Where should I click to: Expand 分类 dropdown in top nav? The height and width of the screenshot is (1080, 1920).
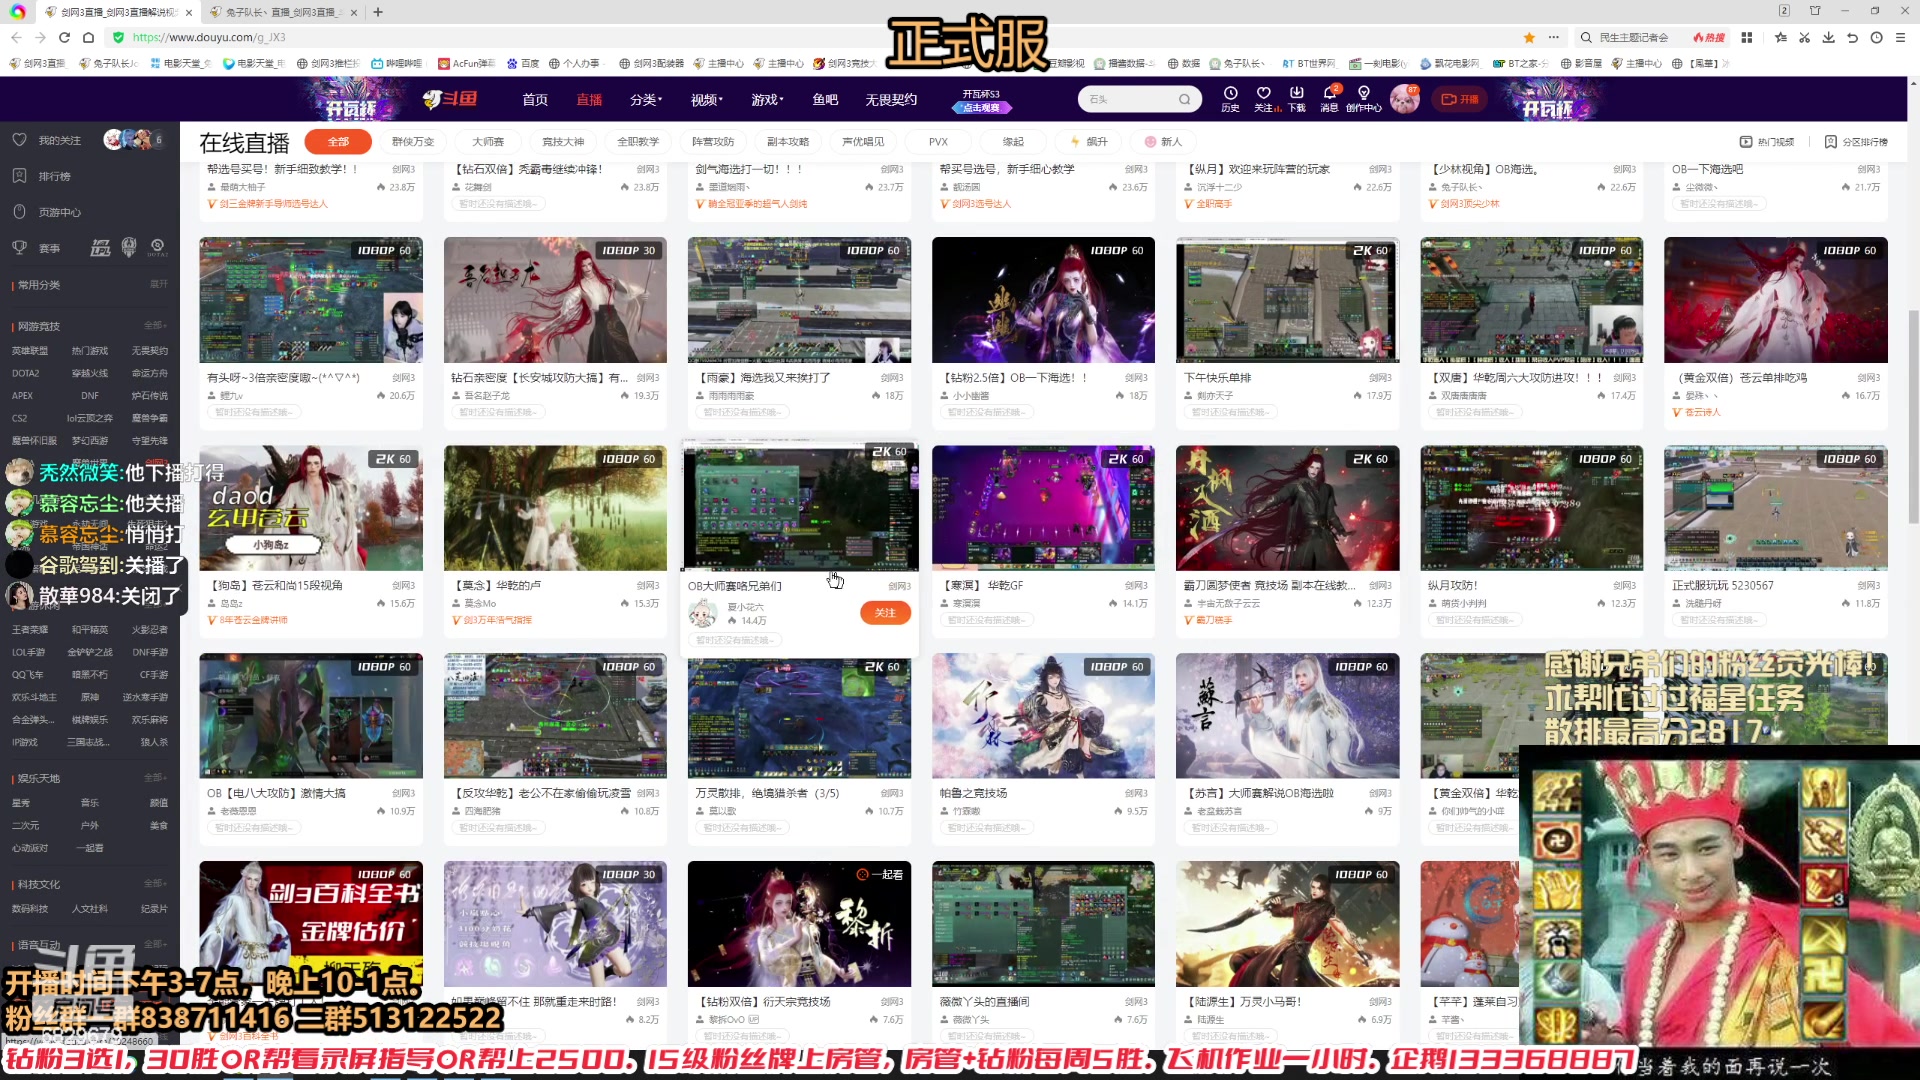point(646,100)
